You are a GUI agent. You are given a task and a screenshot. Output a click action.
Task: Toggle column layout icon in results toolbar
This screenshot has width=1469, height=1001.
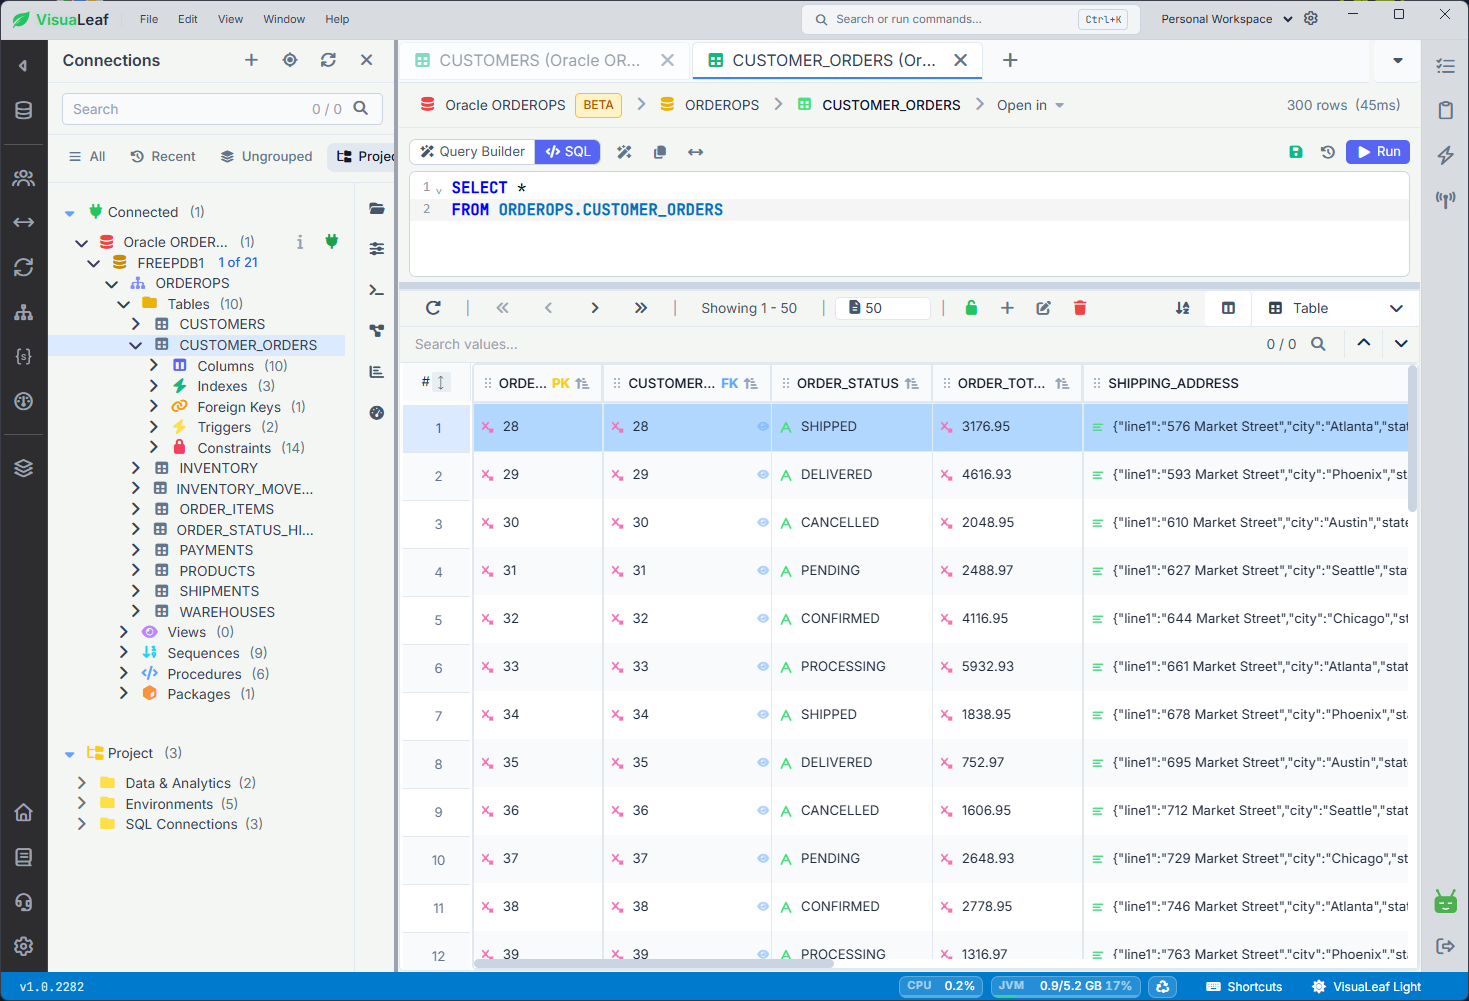click(1229, 308)
